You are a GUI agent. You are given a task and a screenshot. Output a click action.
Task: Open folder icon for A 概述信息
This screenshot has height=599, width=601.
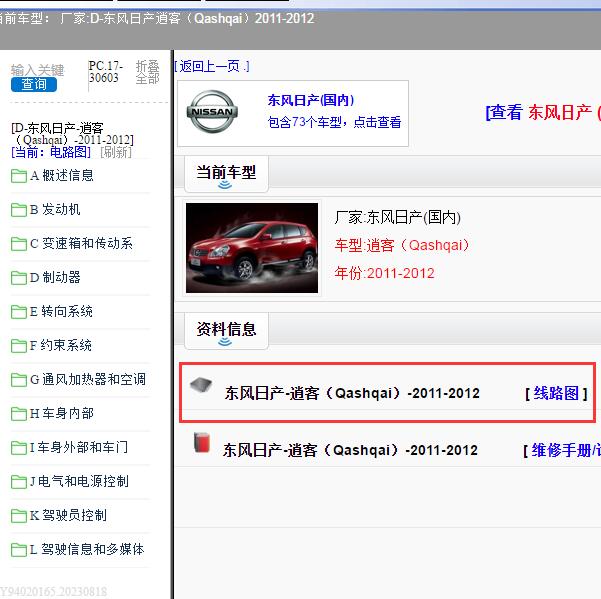[19, 176]
